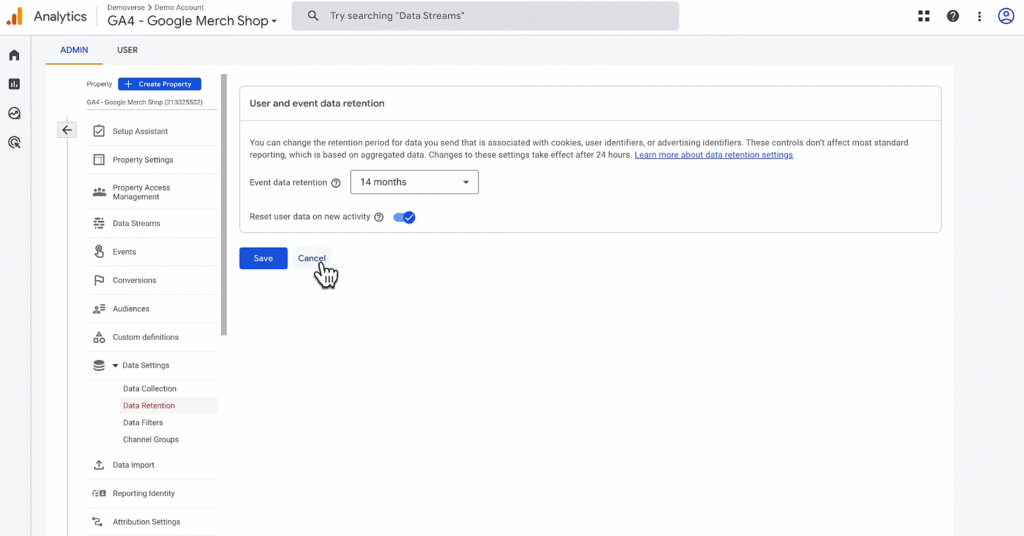This screenshot has width=1024, height=536.
Task: Click the Reporting Identity label
Action: coord(143,494)
